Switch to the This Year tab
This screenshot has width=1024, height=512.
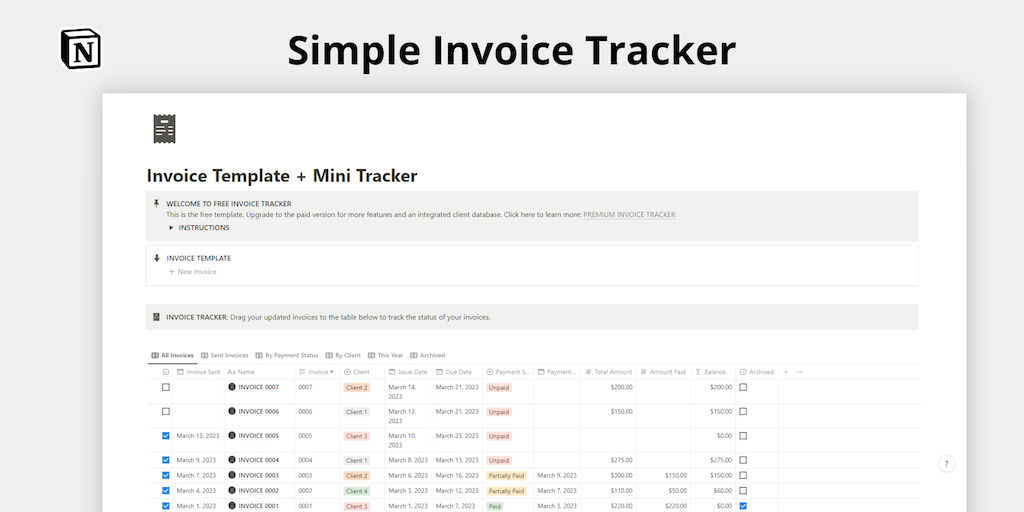(385, 356)
